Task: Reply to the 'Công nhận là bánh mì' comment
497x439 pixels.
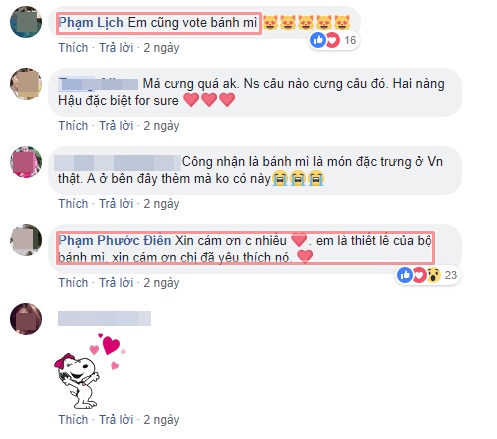Action: pyautogui.click(x=116, y=204)
